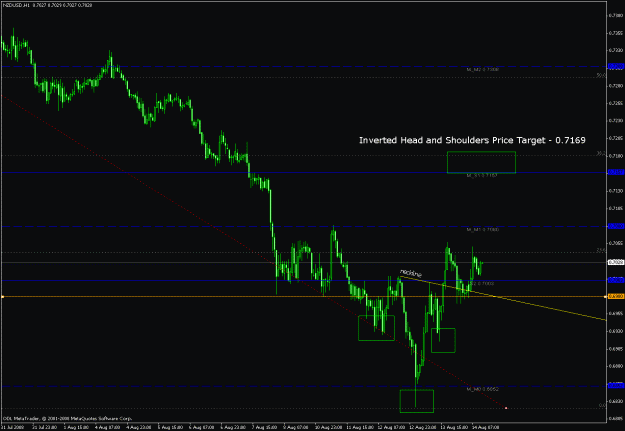The width and height of the screenshot is (625, 431).
Task: Click the M_M0 pivot level label
Action: (x=483, y=389)
